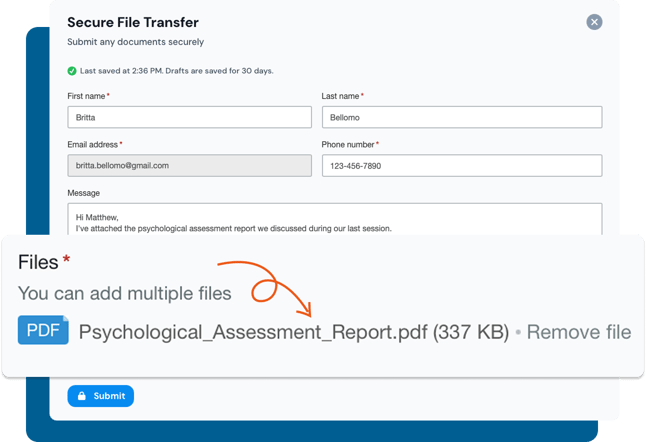Click the 'Submit any documents securely' subtitle
Screen dimensions: 646x442
(x=136, y=42)
